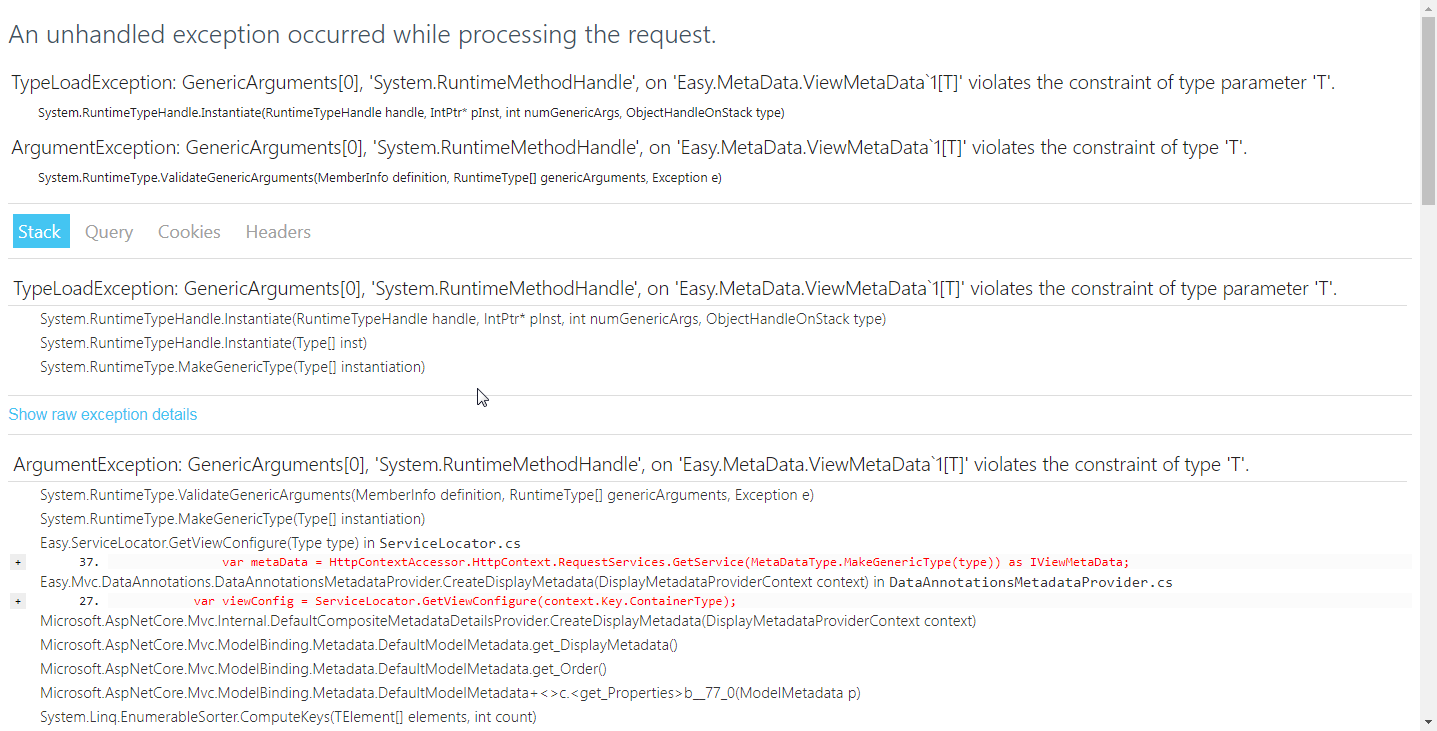This screenshot has width=1437, height=731.
Task: Select the Stack tab
Action: [40, 231]
